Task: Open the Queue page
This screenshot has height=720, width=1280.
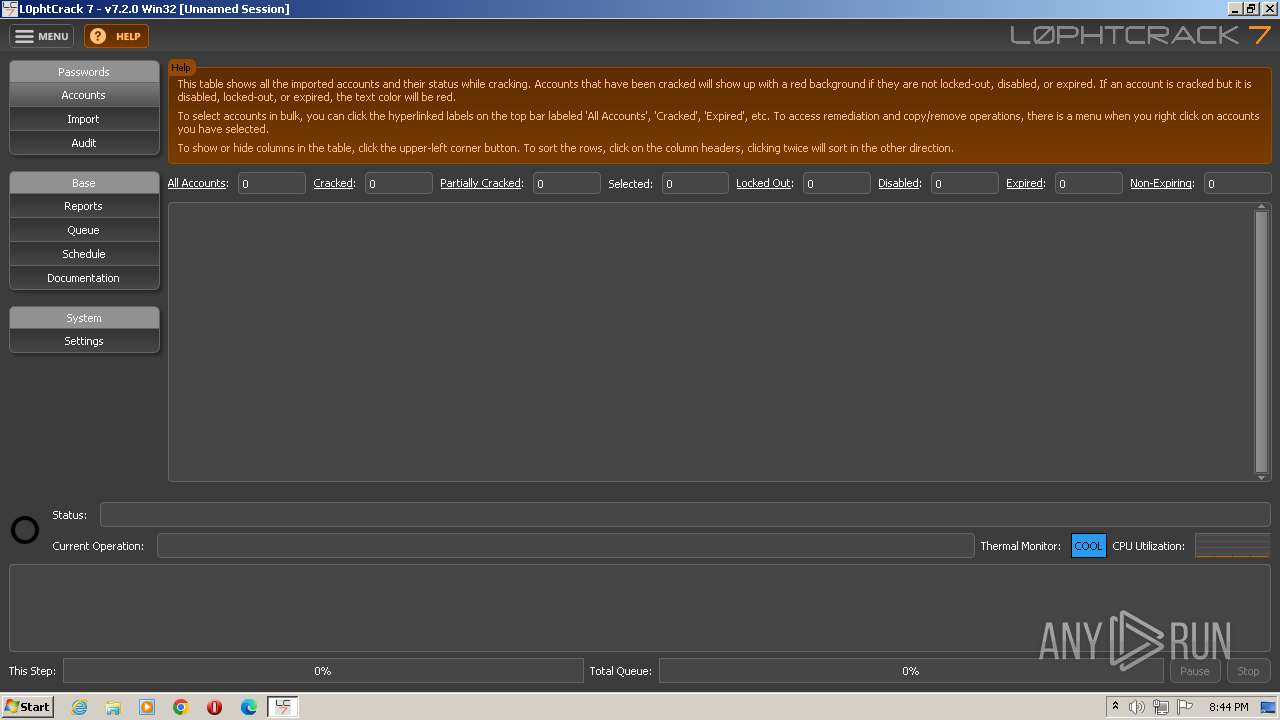Action: (84, 230)
